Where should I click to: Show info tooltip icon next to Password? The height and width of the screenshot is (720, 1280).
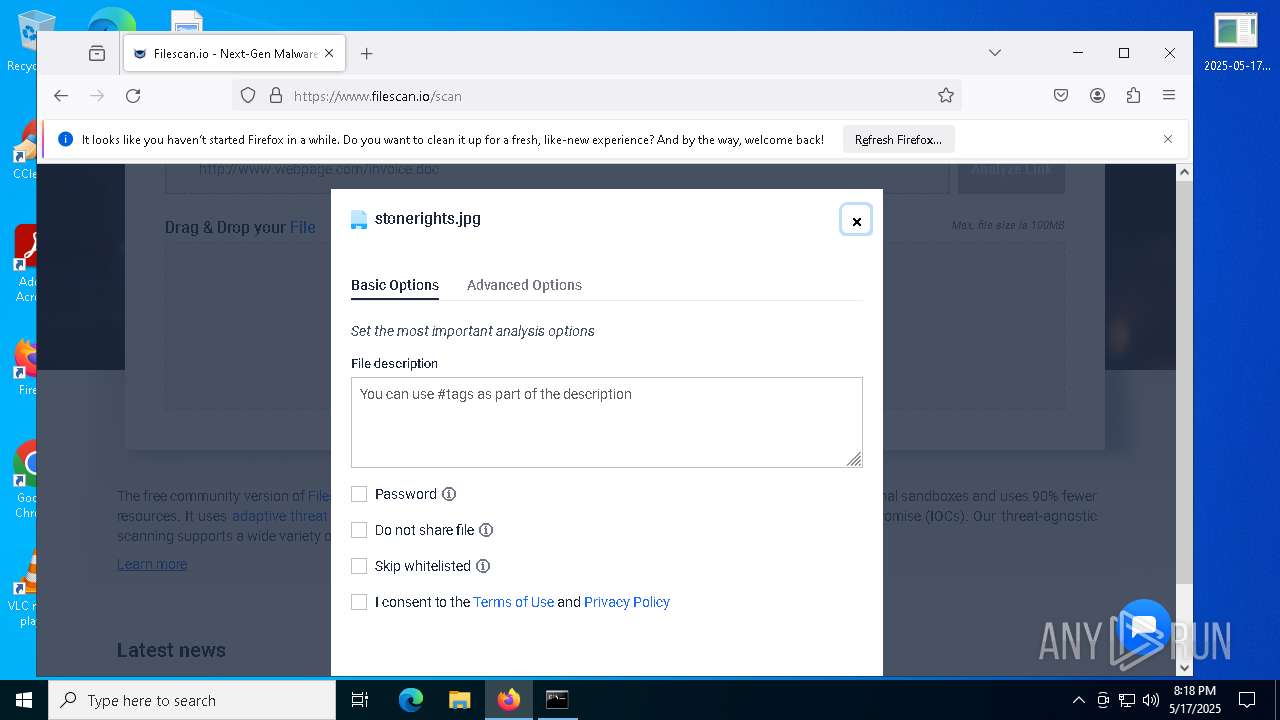[x=449, y=494]
